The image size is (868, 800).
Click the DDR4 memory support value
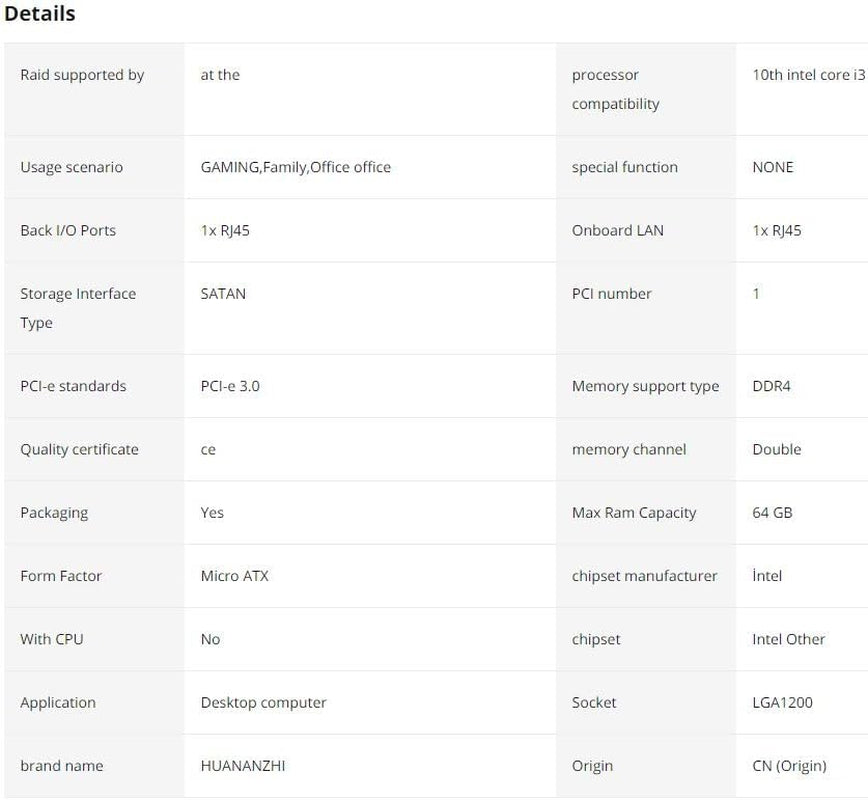771,386
